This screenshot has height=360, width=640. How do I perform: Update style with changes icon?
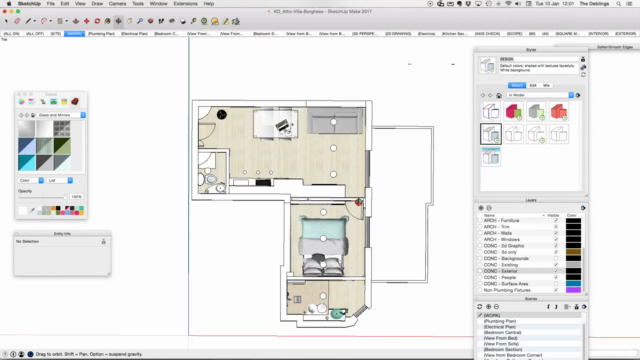coord(583,75)
